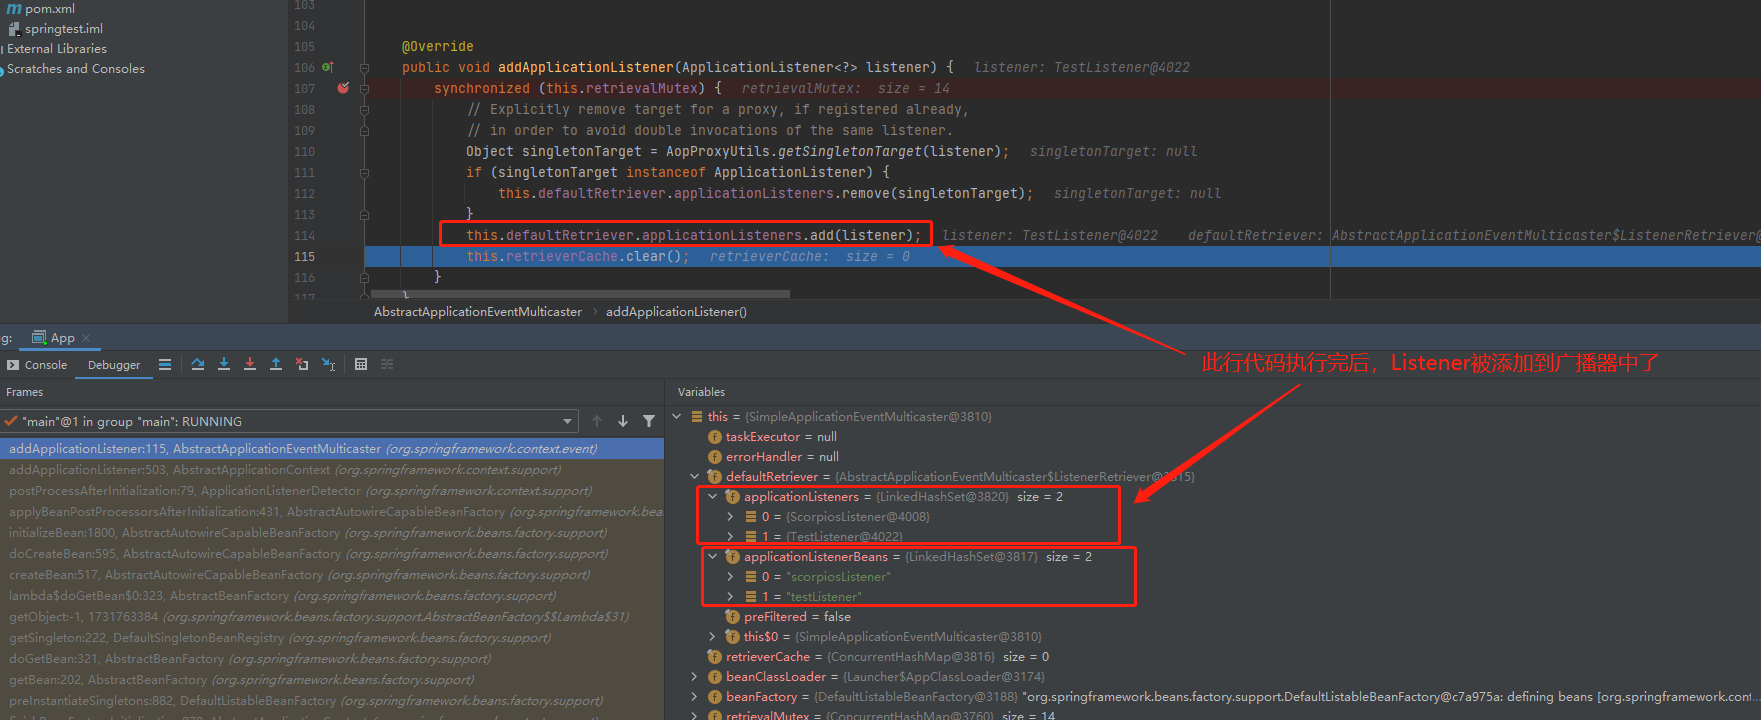Switch to the Debugger tab

[114, 365]
